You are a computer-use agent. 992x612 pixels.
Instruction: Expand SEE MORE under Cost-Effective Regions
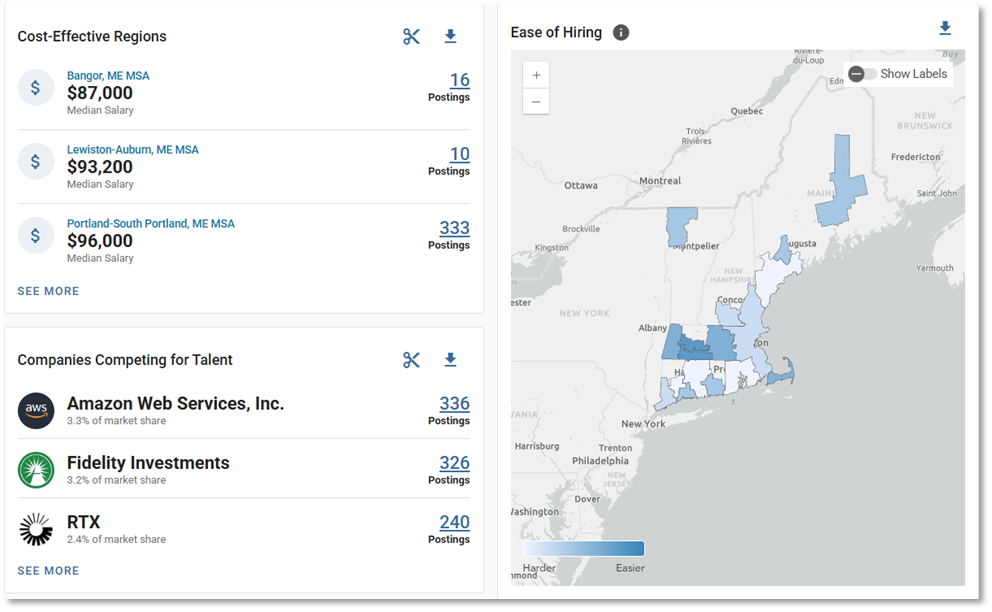click(48, 291)
